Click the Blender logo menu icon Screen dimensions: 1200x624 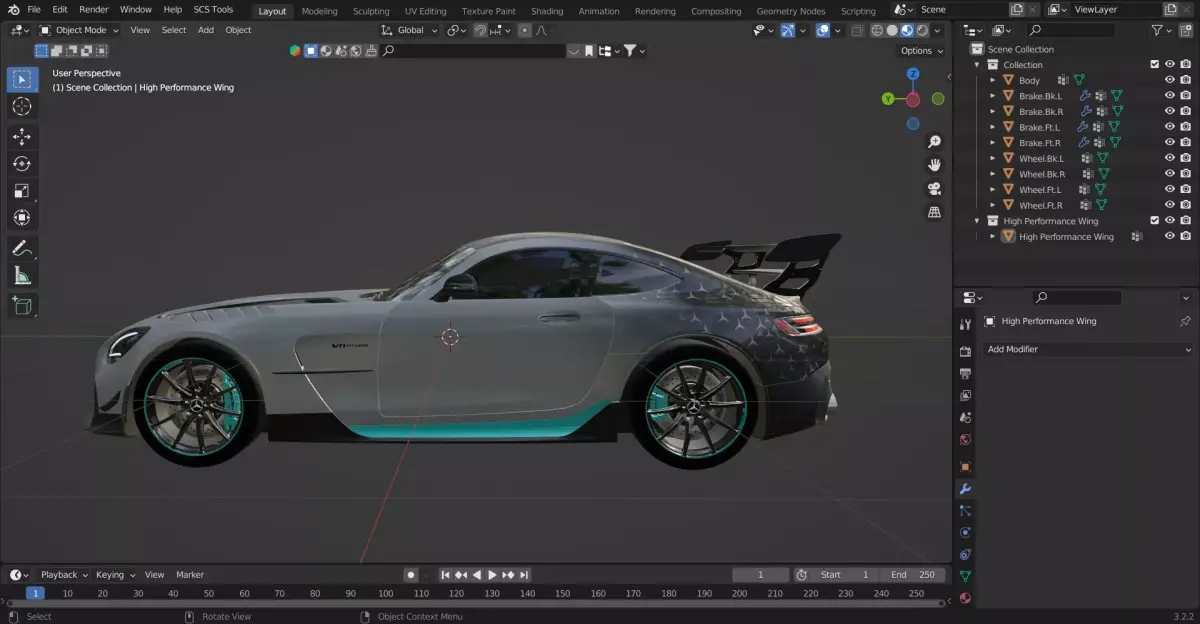tap(13, 10)
